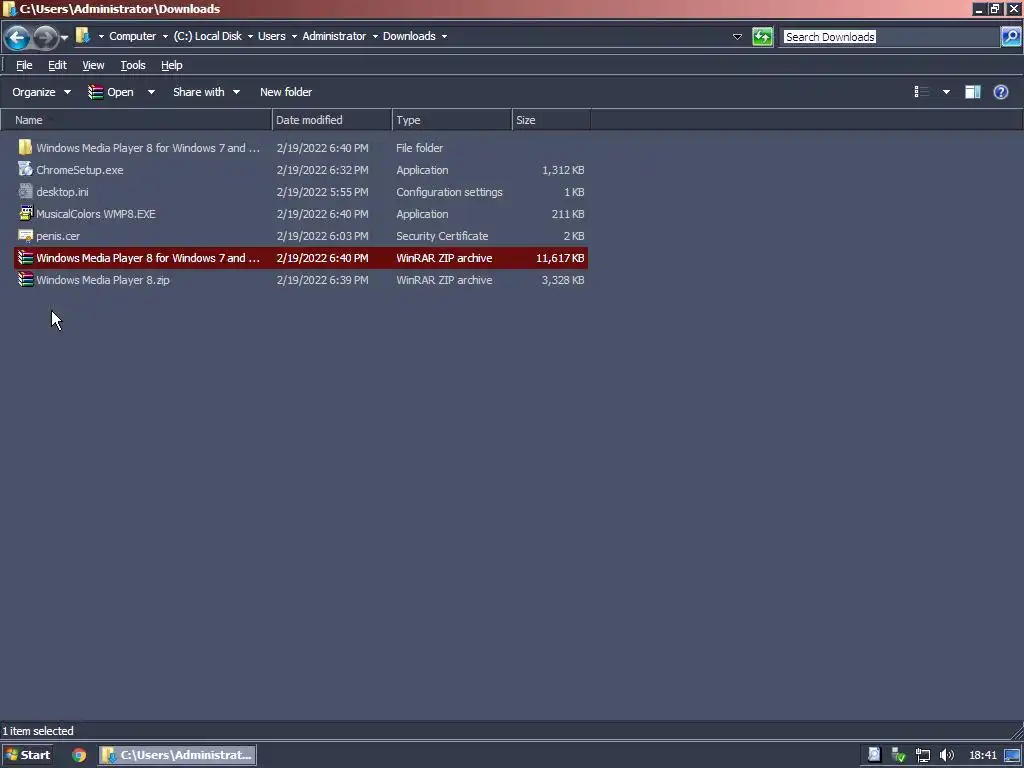The image size is (1024, 768).
Task: Open the View menu
Action: 93,65
